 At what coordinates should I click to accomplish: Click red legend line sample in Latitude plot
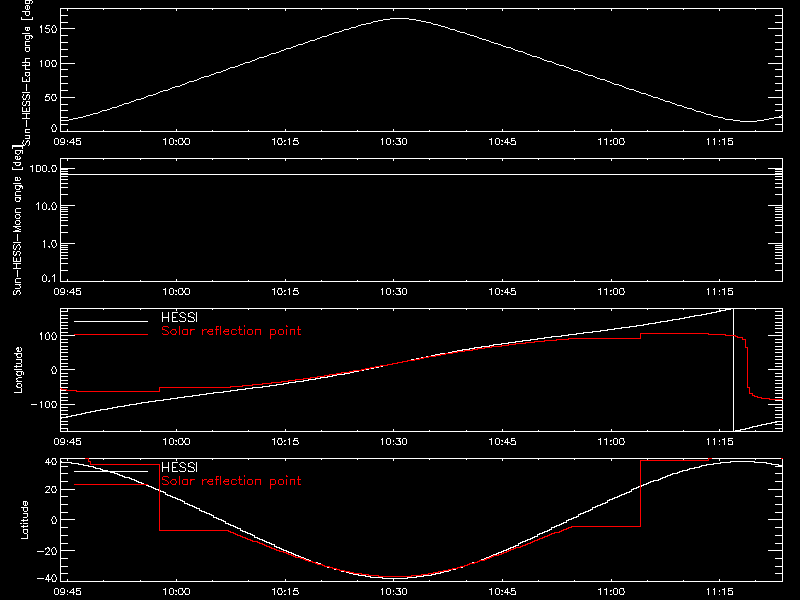(111, 484)
